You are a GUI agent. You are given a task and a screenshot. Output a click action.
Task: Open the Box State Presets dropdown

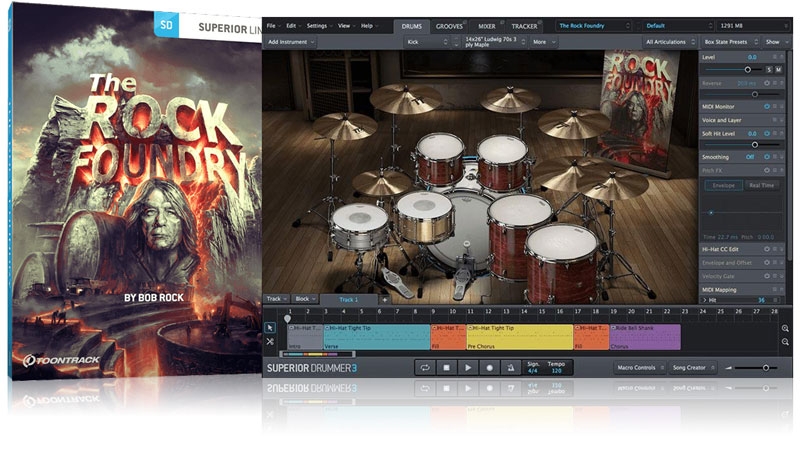[730, 42]
